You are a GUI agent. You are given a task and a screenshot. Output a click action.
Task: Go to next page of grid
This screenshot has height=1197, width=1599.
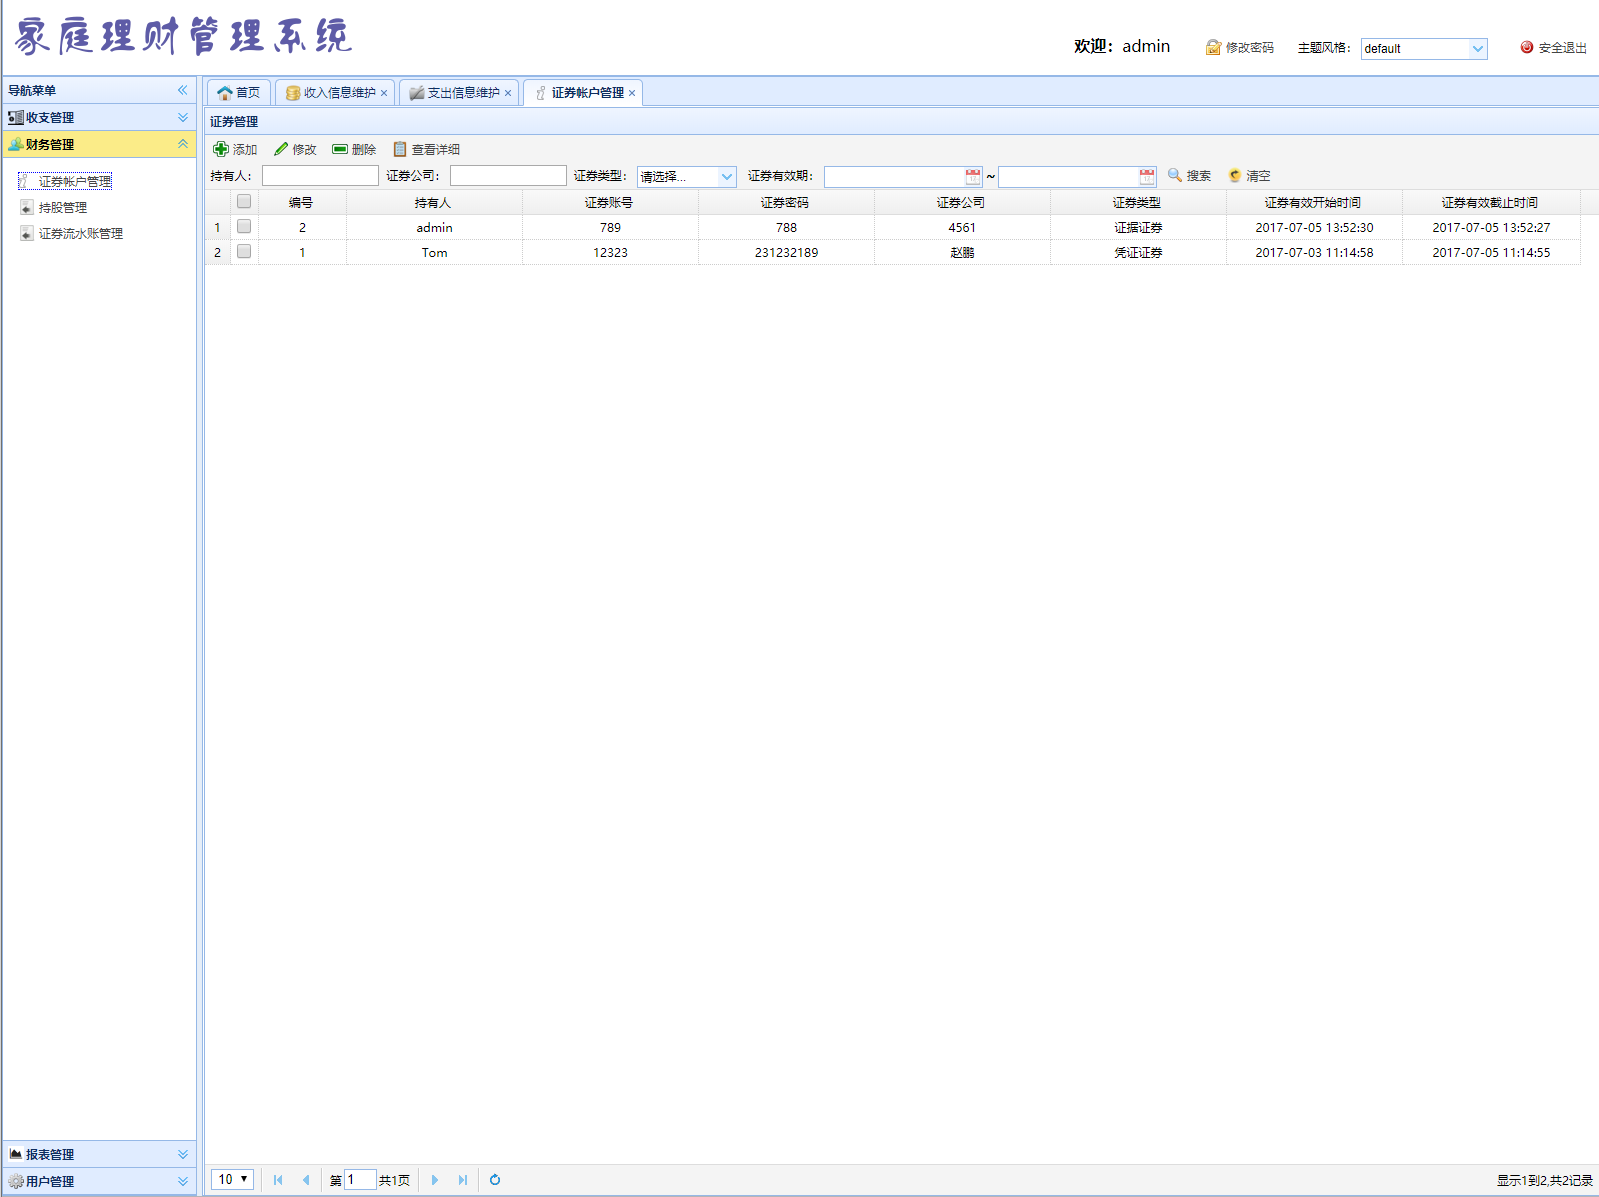point(435,1180)
